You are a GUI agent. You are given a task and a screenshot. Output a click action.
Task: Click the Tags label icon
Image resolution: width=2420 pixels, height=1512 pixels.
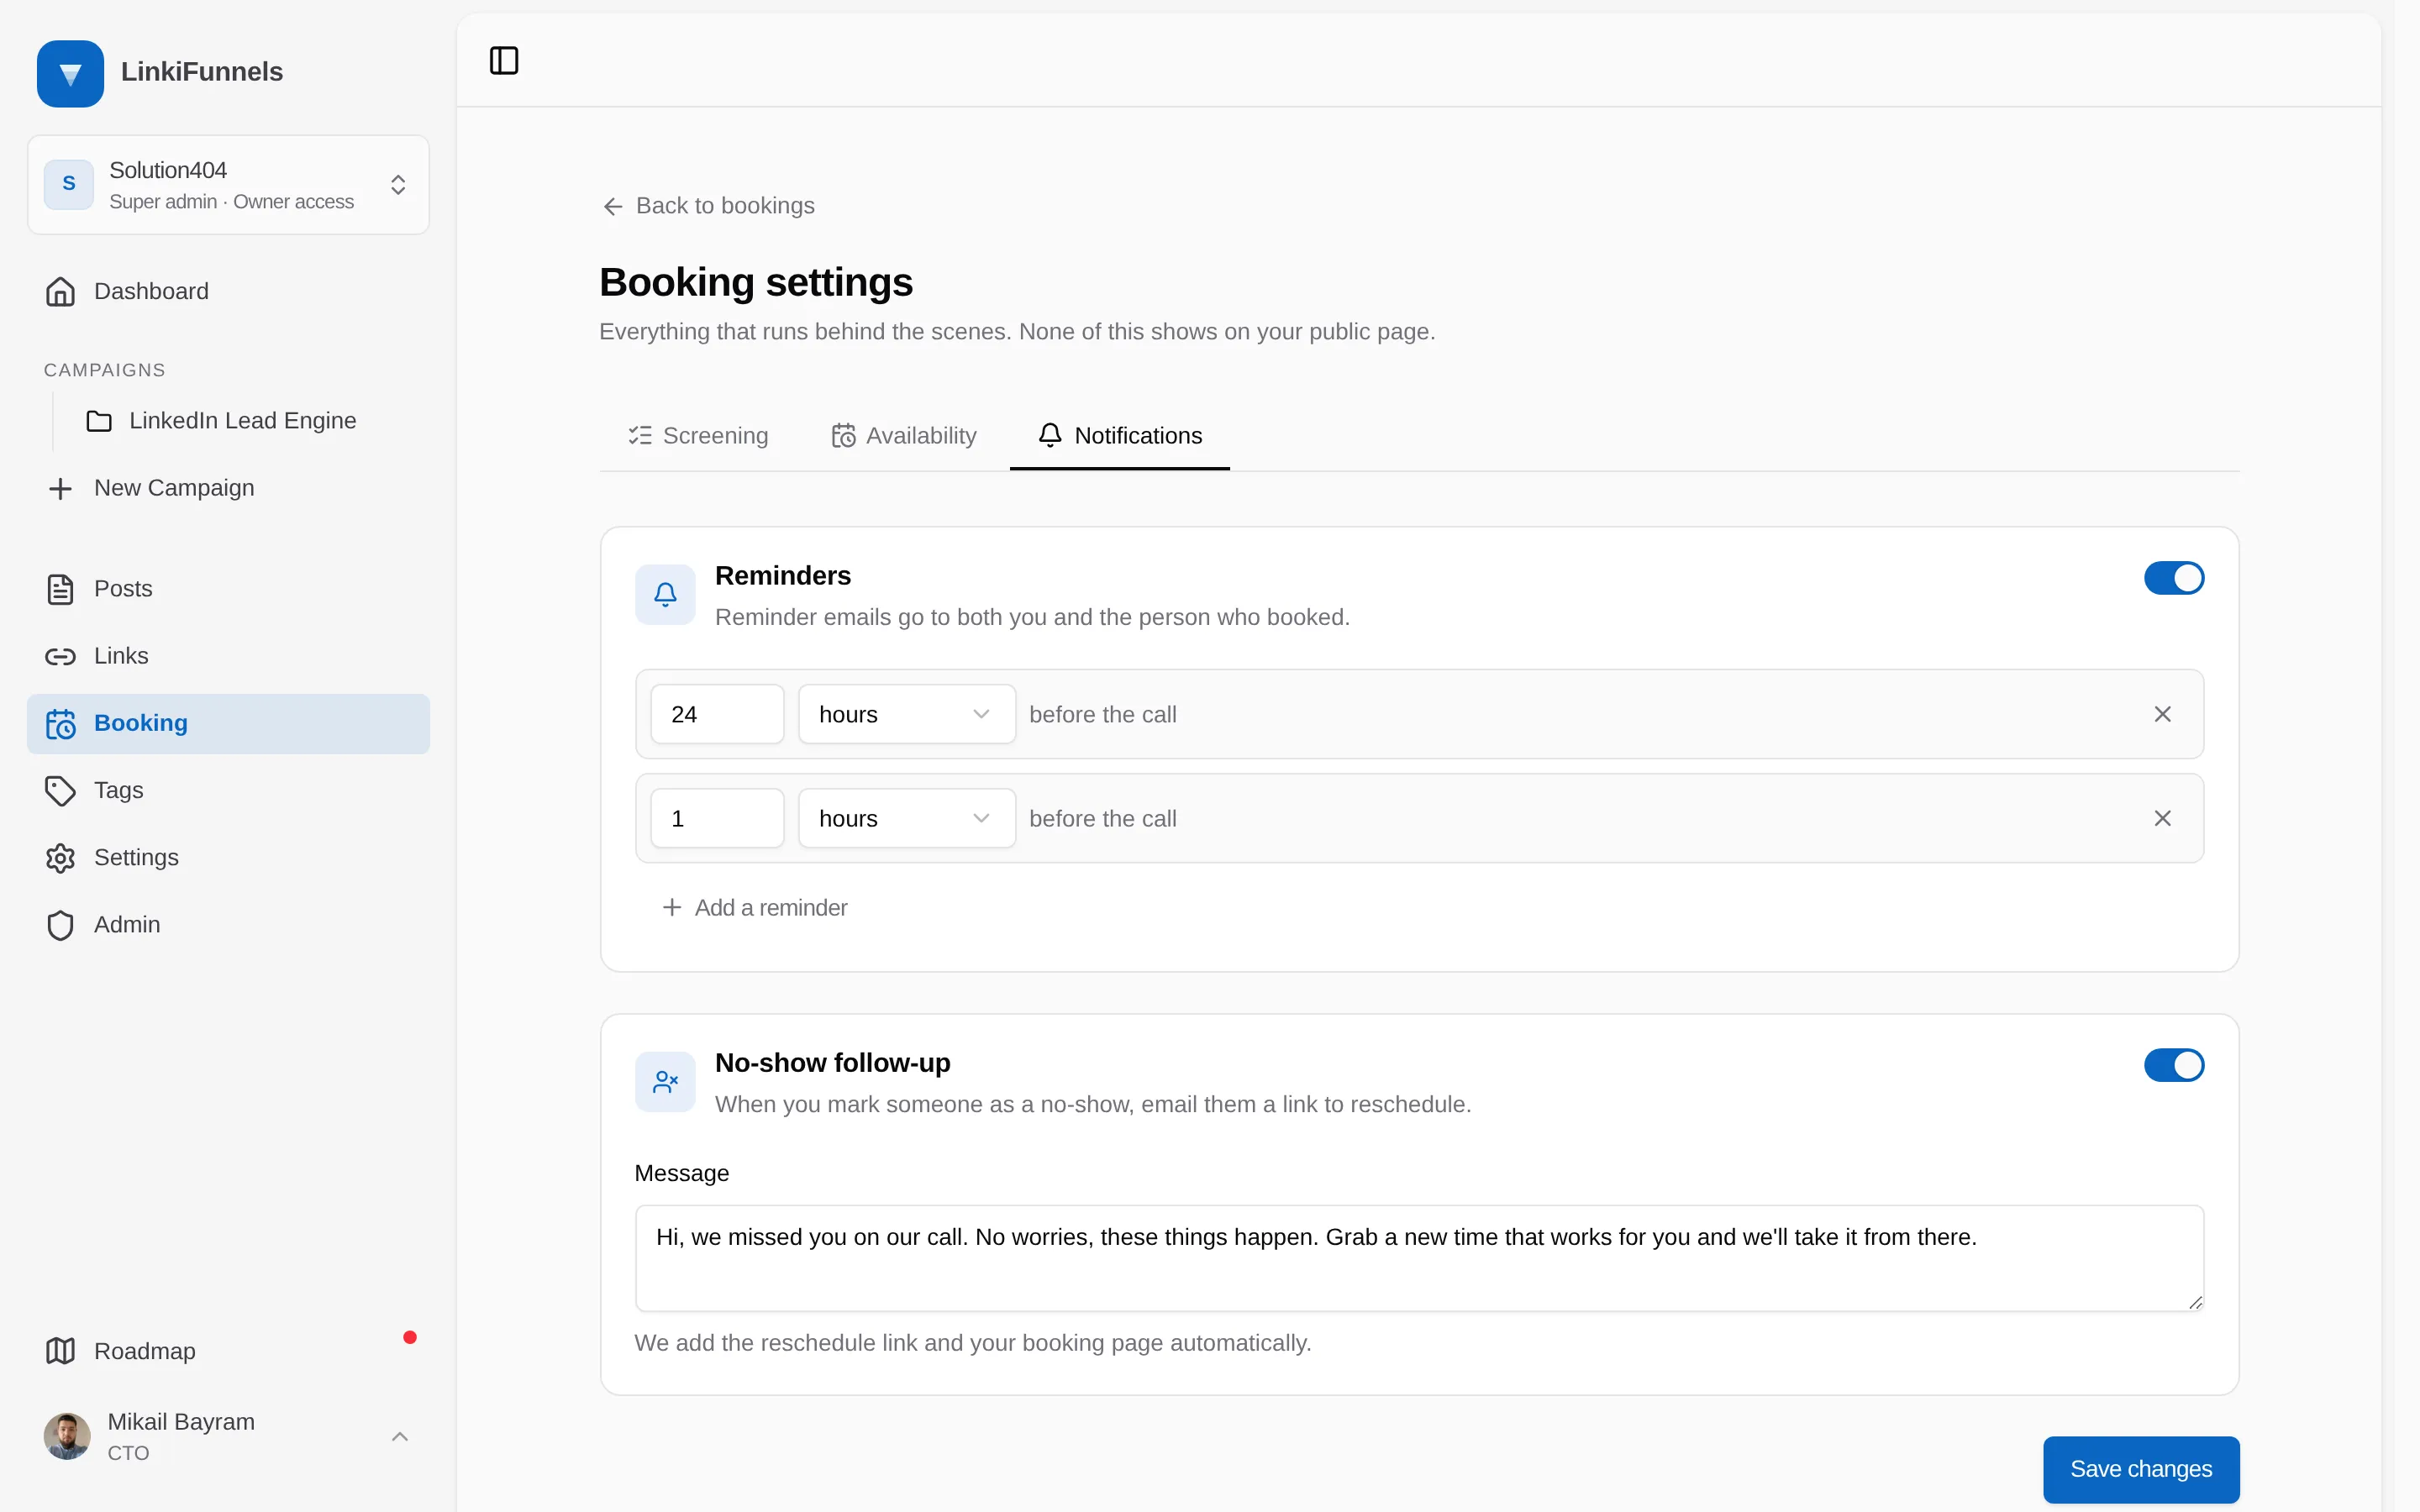click(x=60, y=791)
